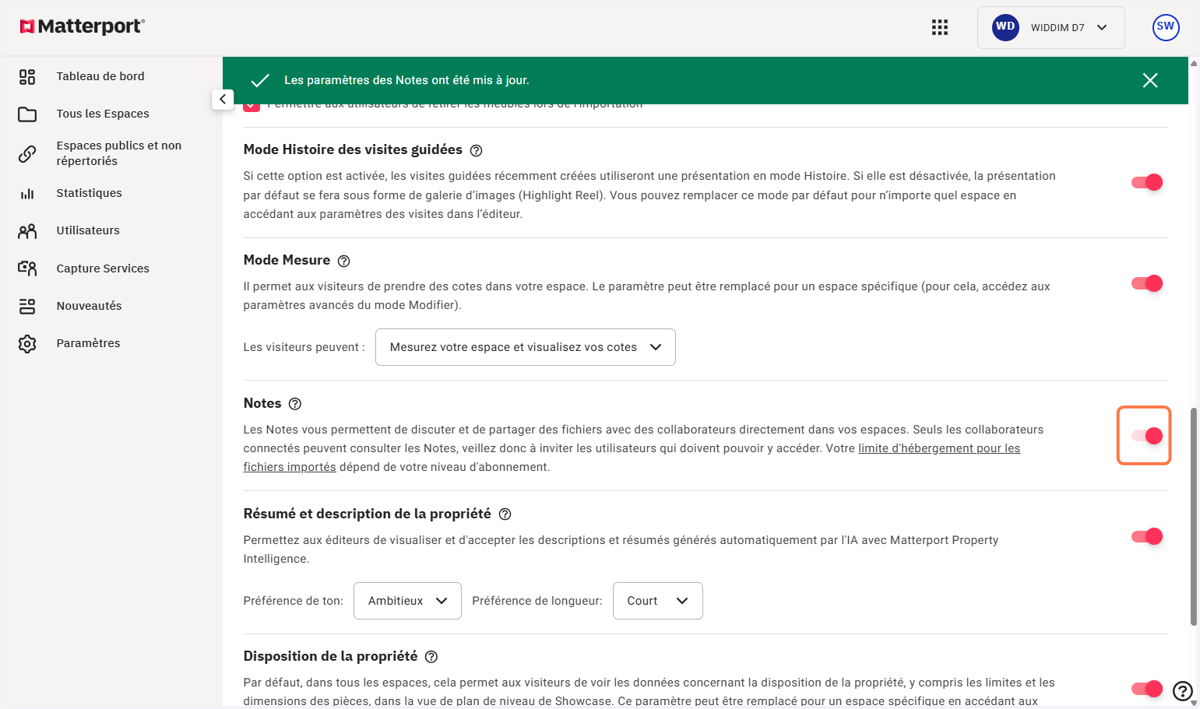Open Capture Services
The image size is (1200, 709).
103,268
